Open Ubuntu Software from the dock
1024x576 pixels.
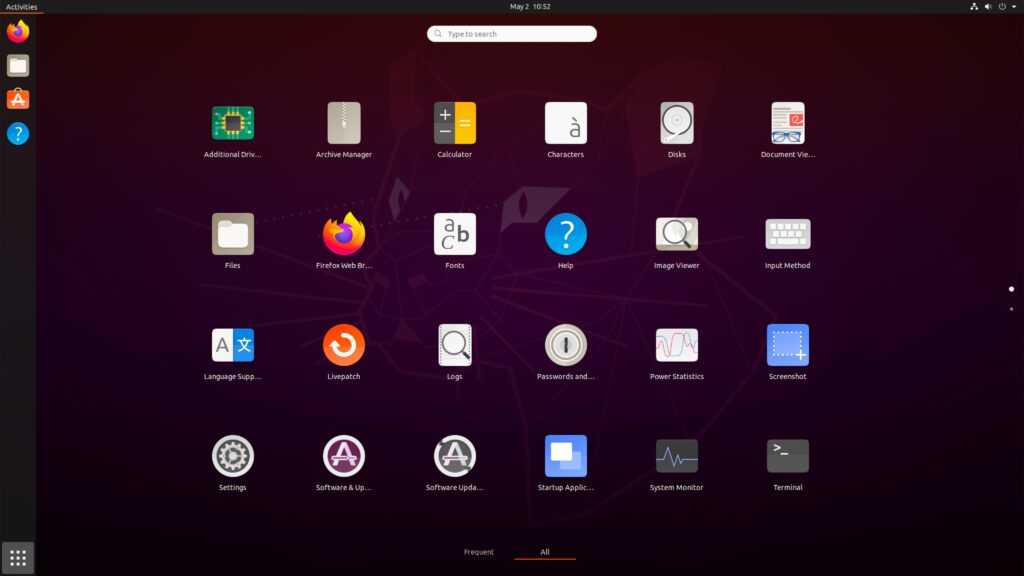(18, 99)
